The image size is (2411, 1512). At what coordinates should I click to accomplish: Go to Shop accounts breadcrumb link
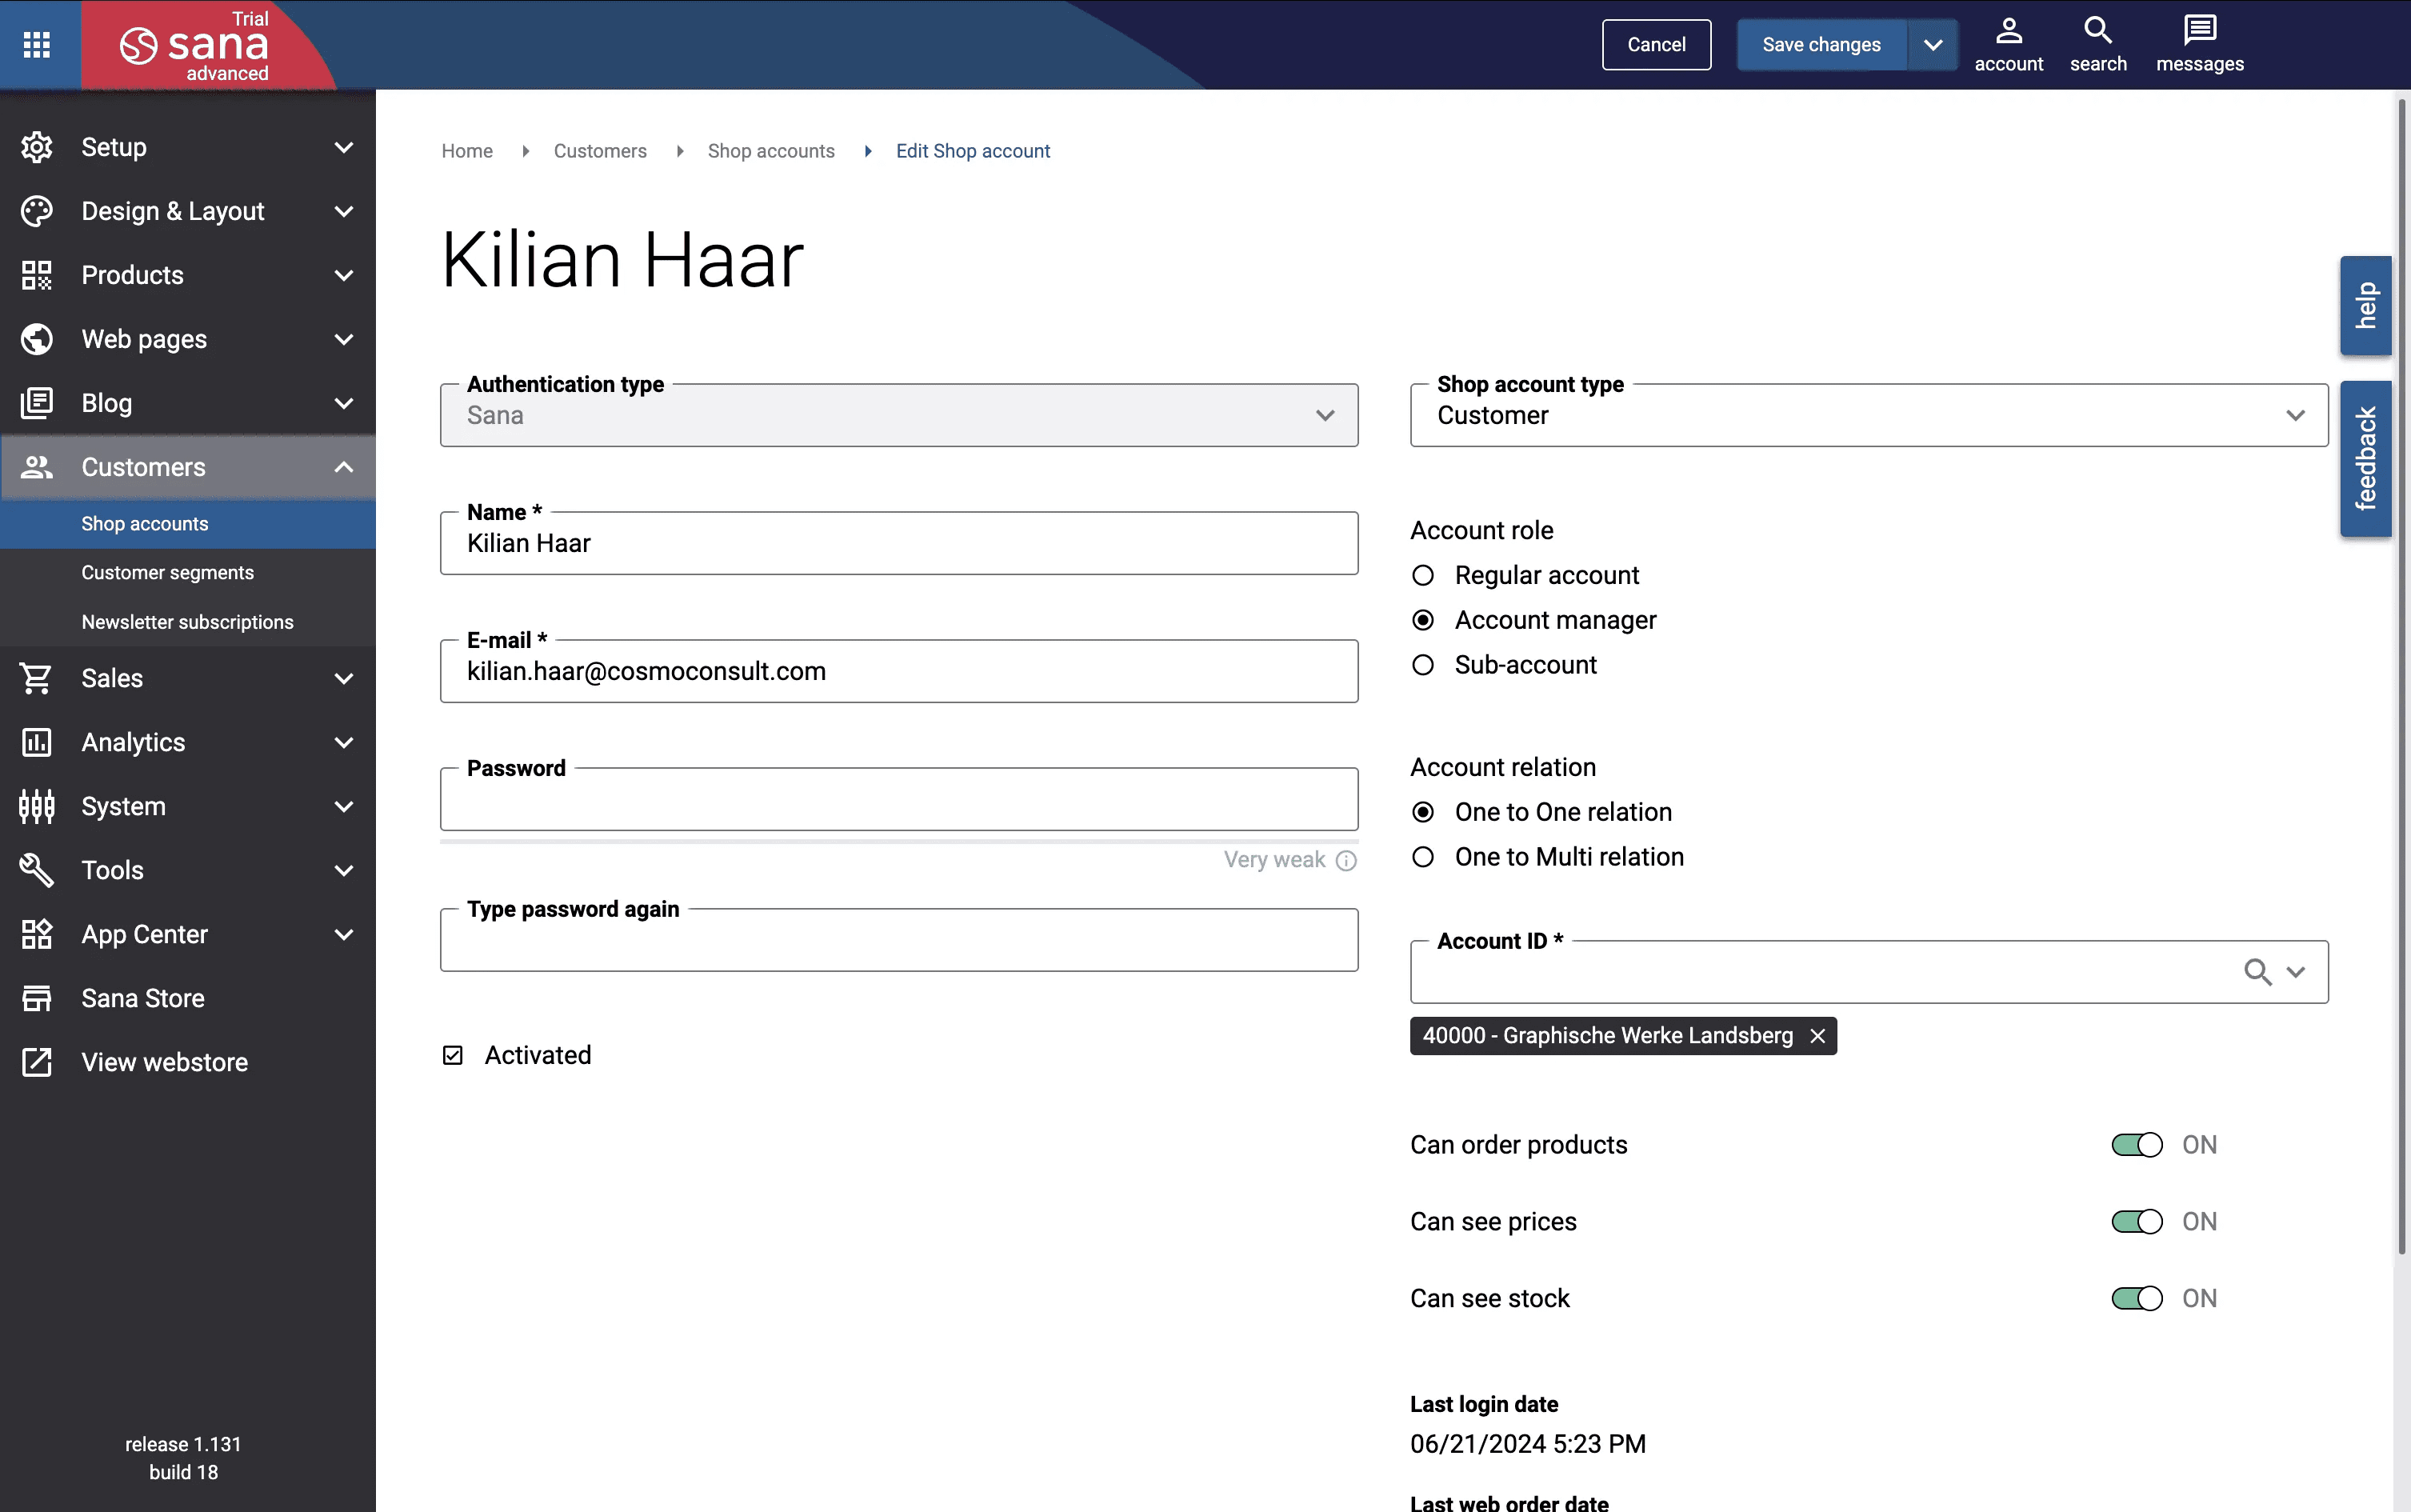pos(771,151)
